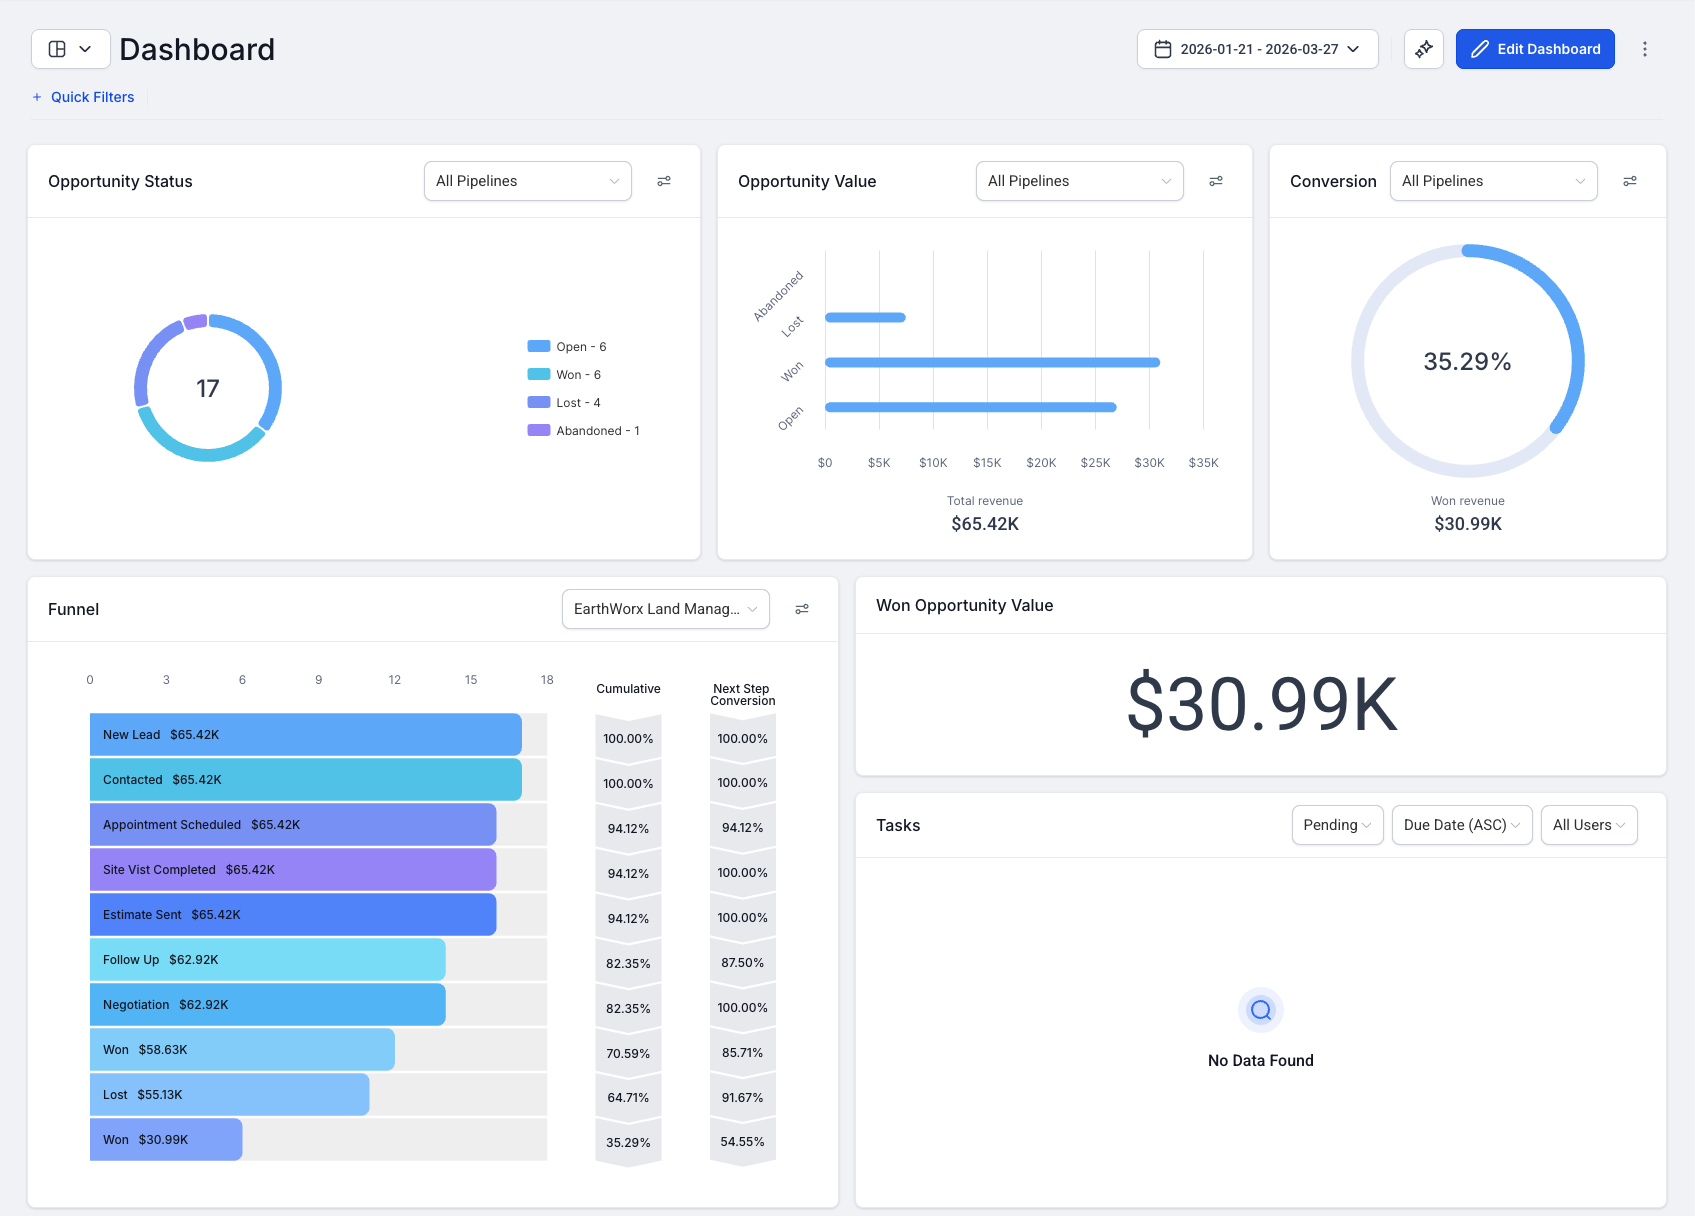
Task: Open the Due Date (ASC) sort option
Action: [1461, 825]
